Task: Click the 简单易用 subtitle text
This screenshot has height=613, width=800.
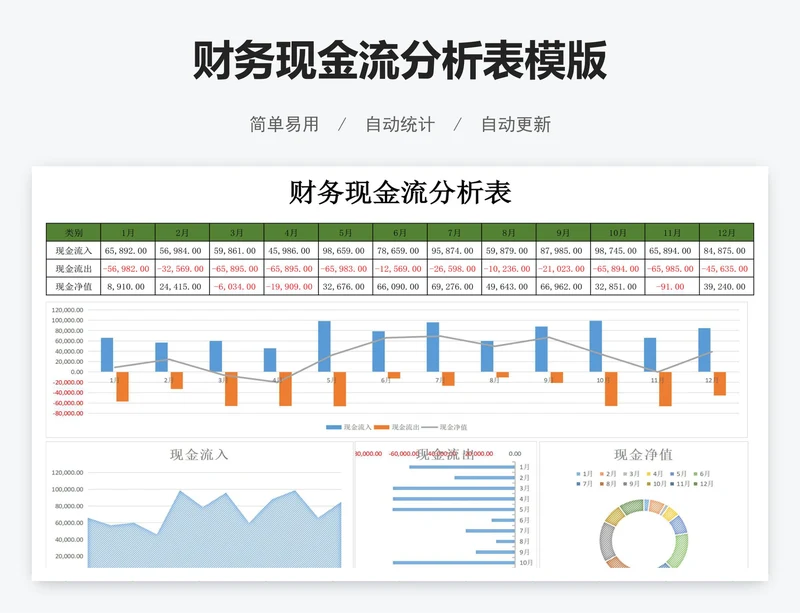Action: coord(284,125)
